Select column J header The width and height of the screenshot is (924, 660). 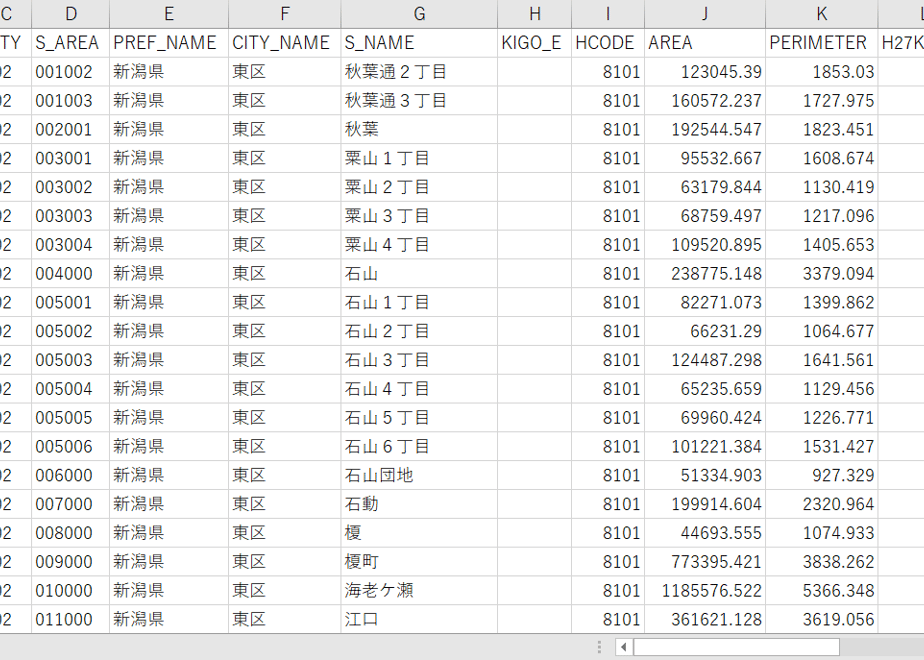pos(705,14)
